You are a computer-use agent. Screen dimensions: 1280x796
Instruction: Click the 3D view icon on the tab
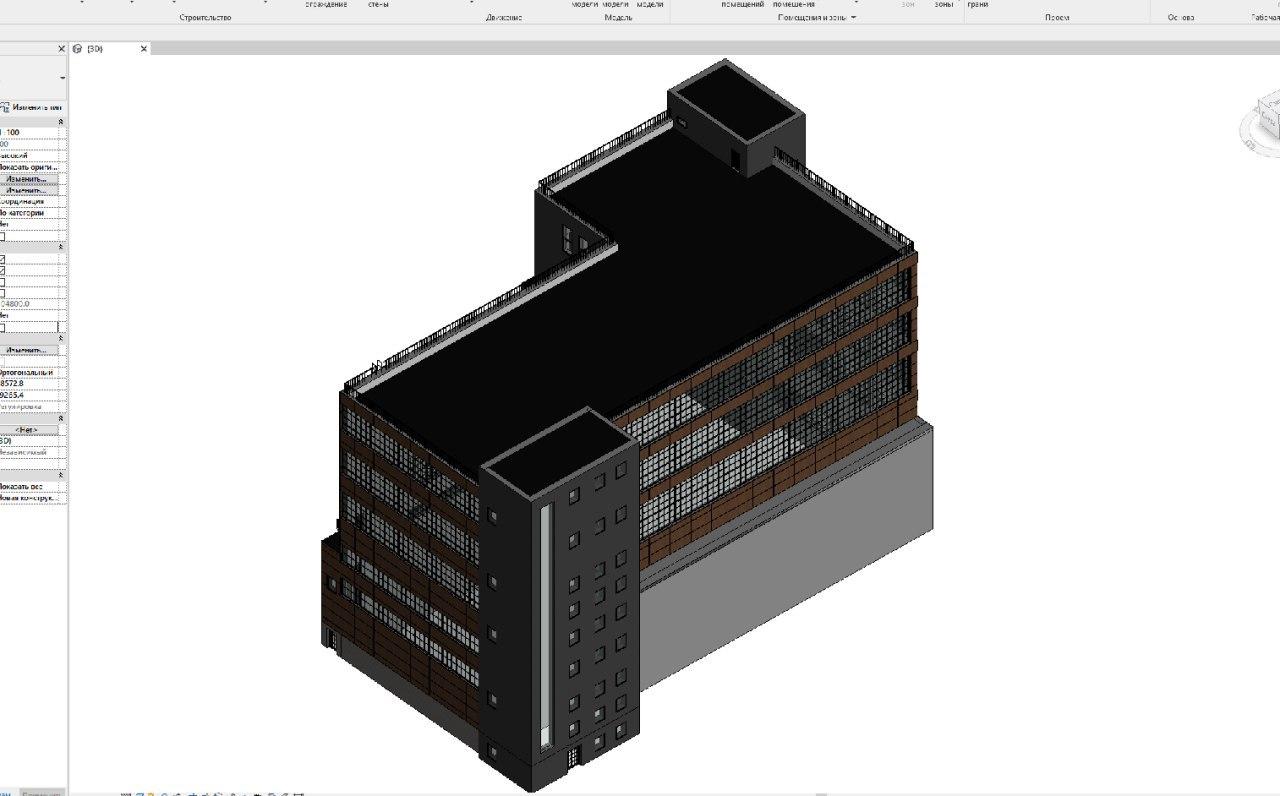pyautogui.click(x=78, y=49)
